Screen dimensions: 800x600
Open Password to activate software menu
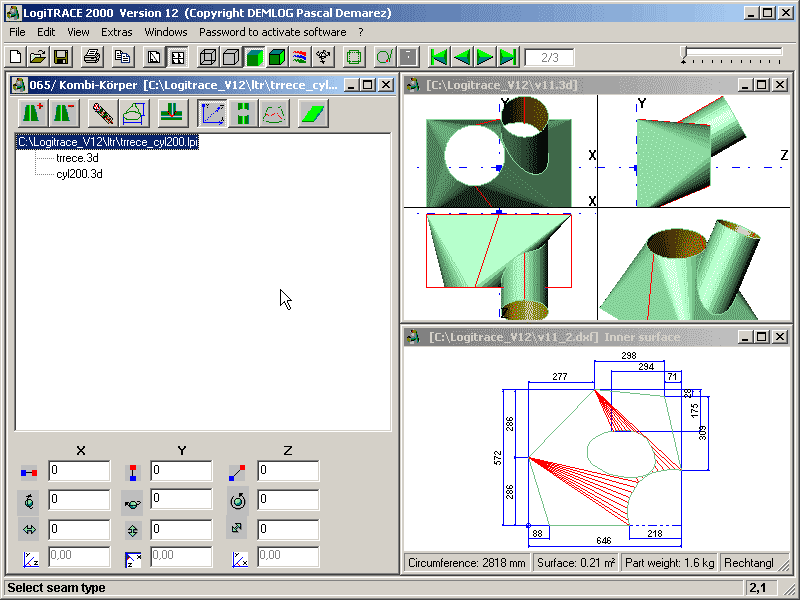(x=272, y=32)
